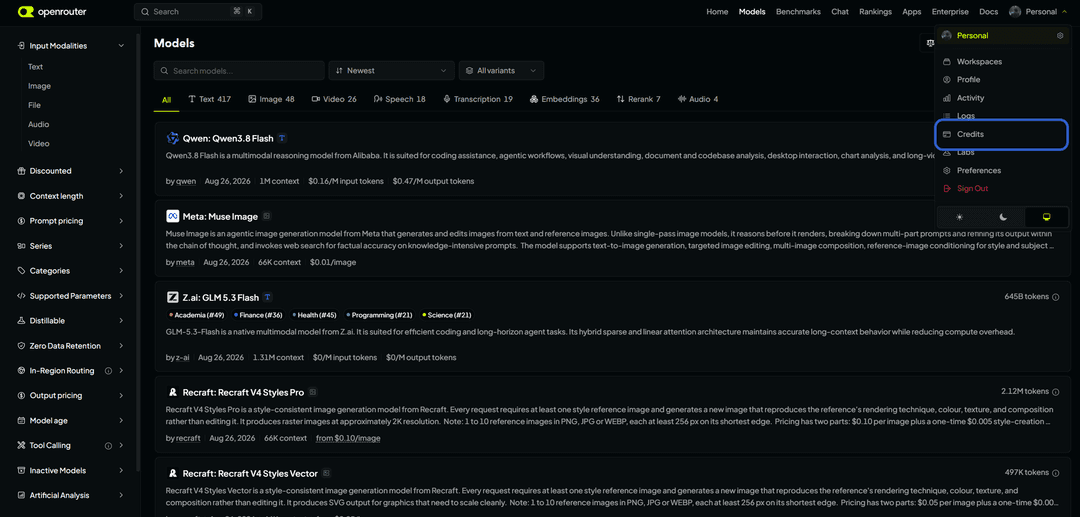Screen dimensions: 1080x517
Task: Open Rankings in the top navigation
Action: pyautogui.click(x=875, y=12)
